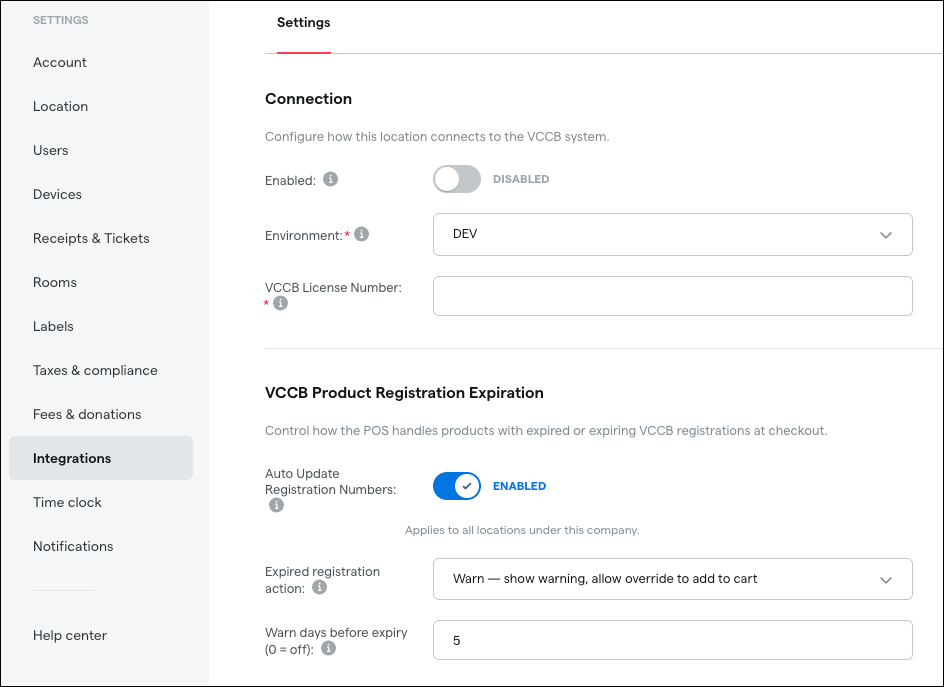Open the Environment dropdown showing DEV
The width and height of the screenshot is (944, 687).
click(672, 234)
